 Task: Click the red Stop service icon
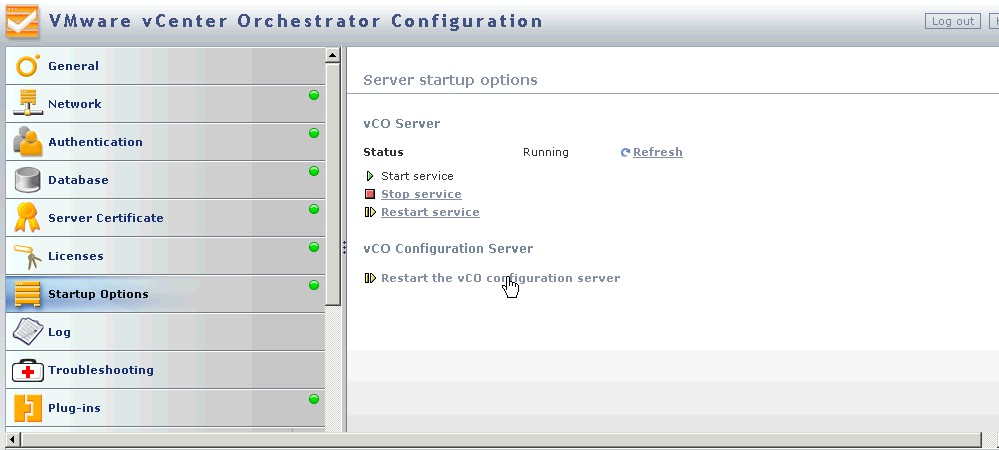click(370, 194)
